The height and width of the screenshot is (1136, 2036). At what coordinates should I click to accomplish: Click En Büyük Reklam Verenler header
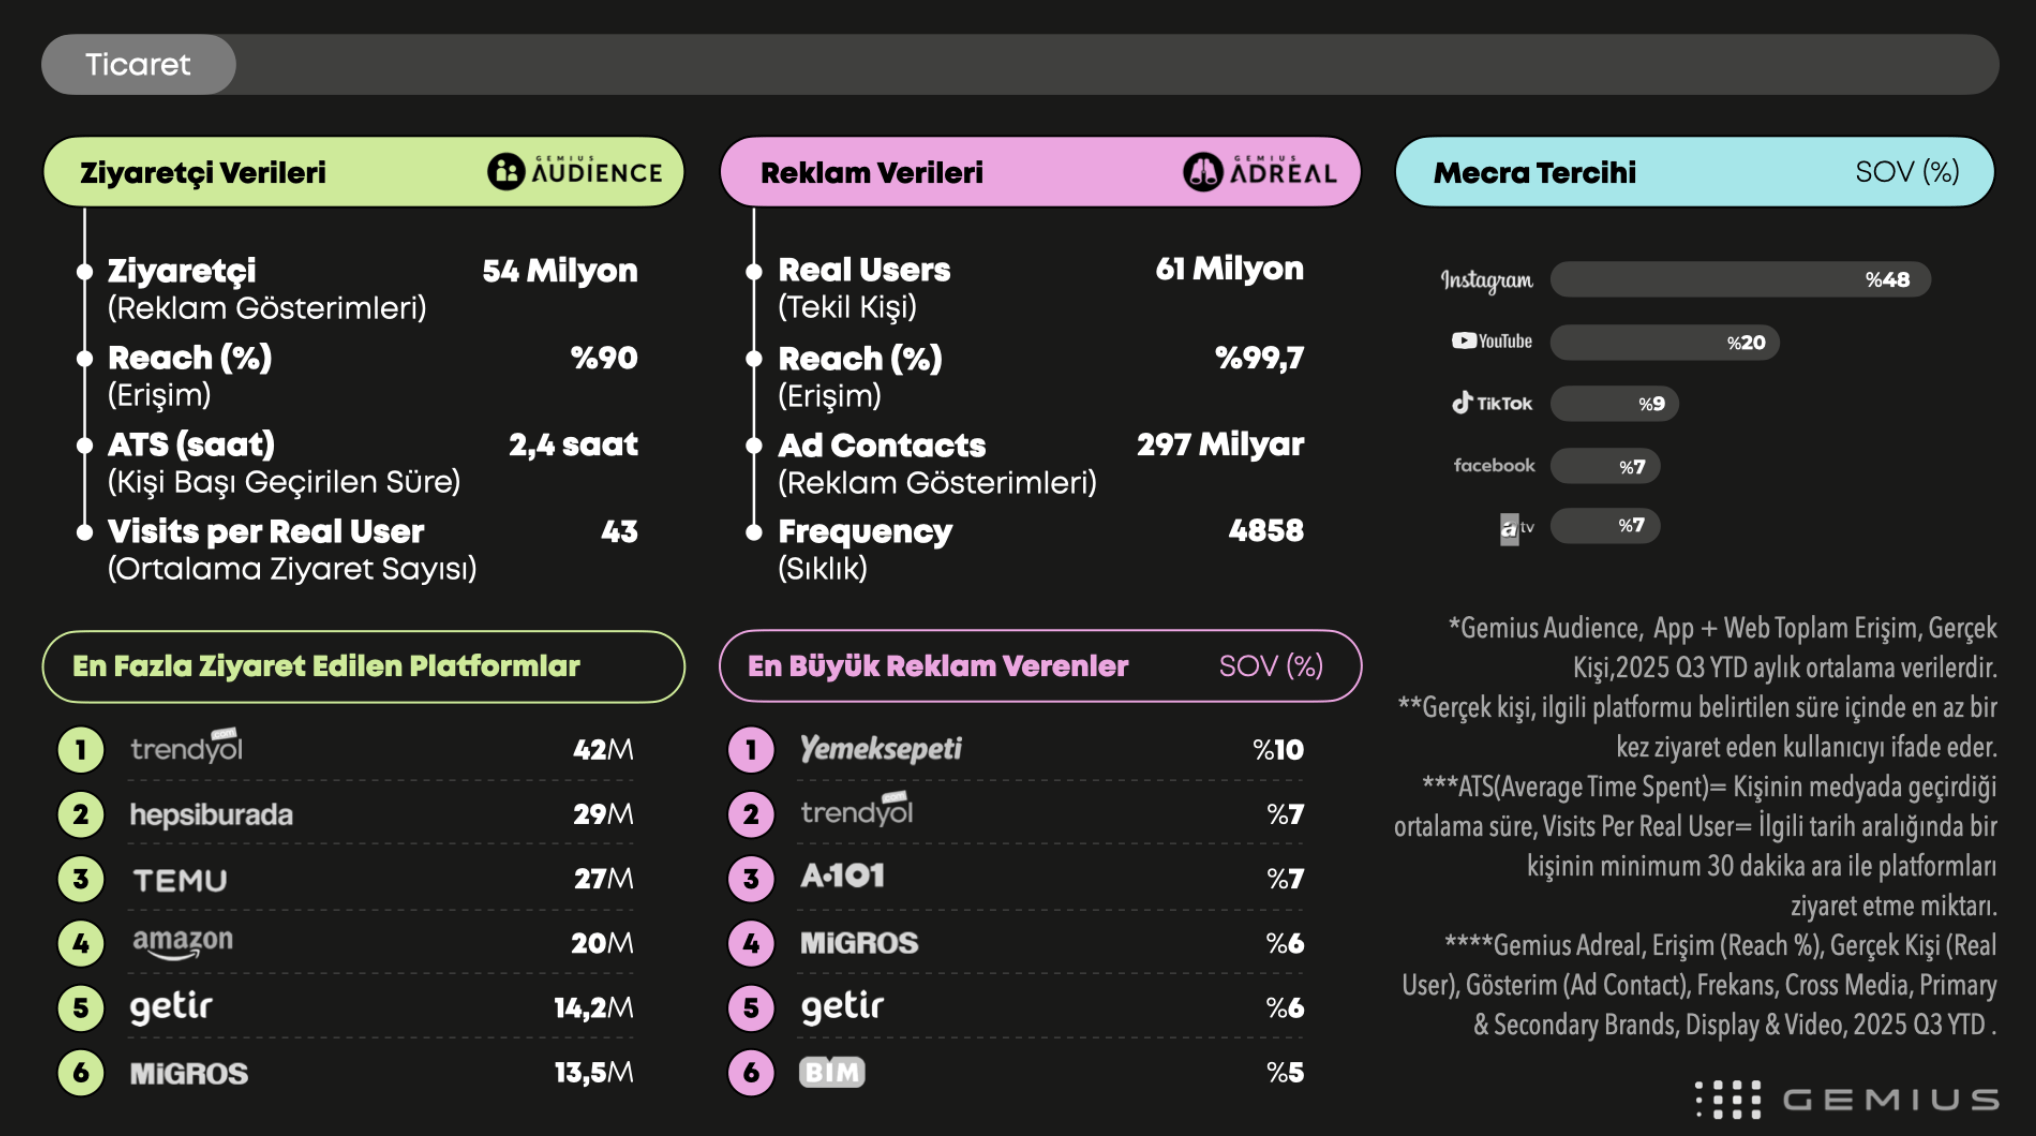(x=938, y=666)
